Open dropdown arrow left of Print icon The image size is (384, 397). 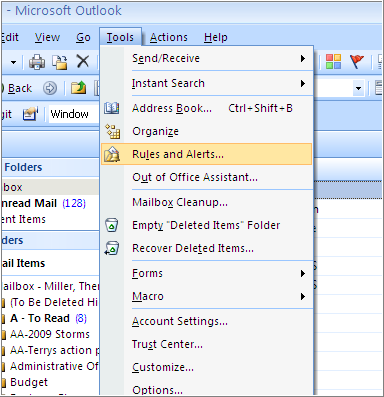click(x=13, y=62)
